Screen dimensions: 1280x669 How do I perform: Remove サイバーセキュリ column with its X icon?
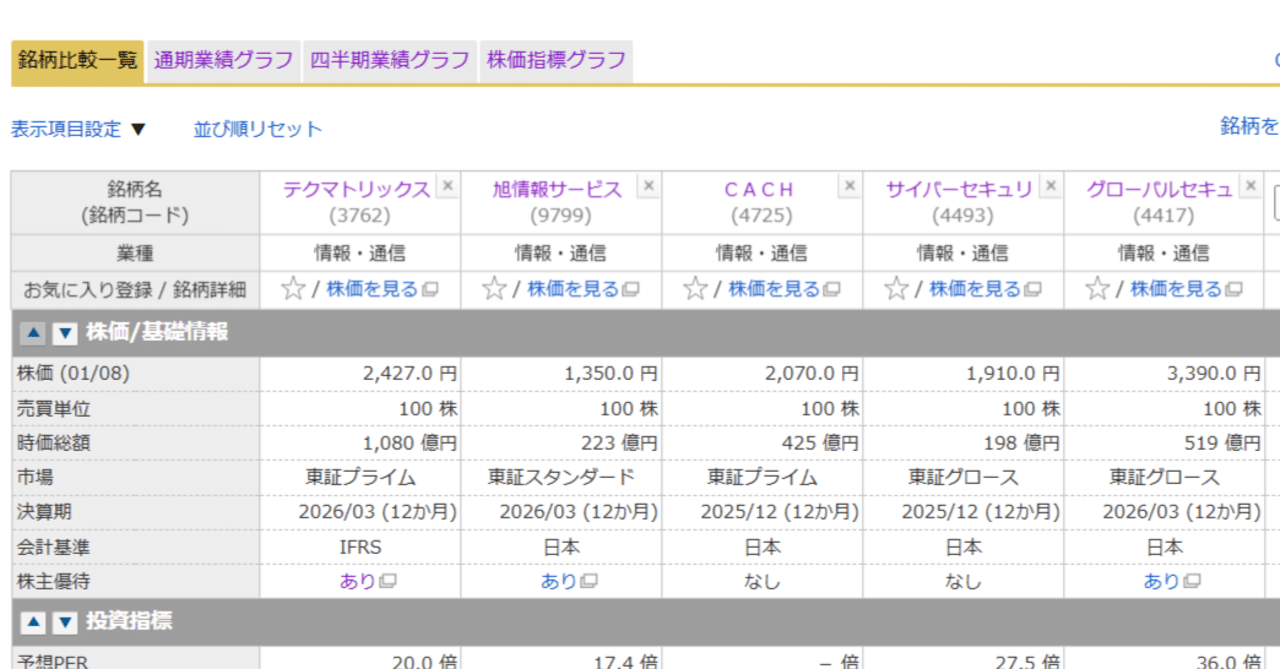1050,186
